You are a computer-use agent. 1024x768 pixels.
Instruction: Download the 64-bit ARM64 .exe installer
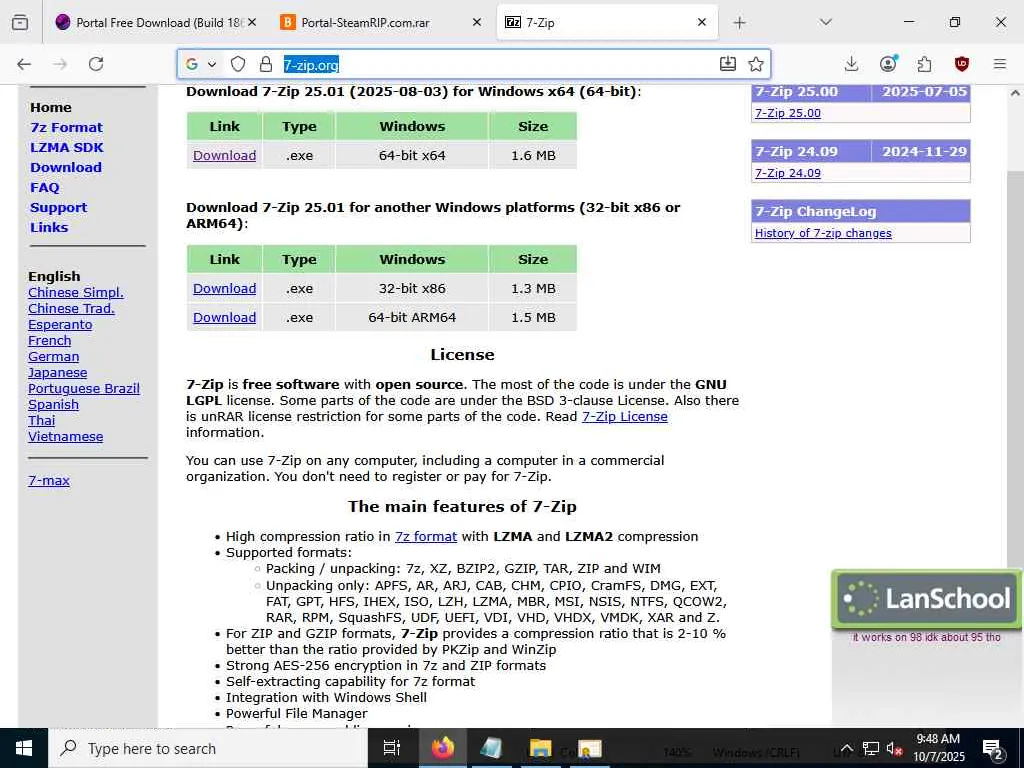point(225,317)
